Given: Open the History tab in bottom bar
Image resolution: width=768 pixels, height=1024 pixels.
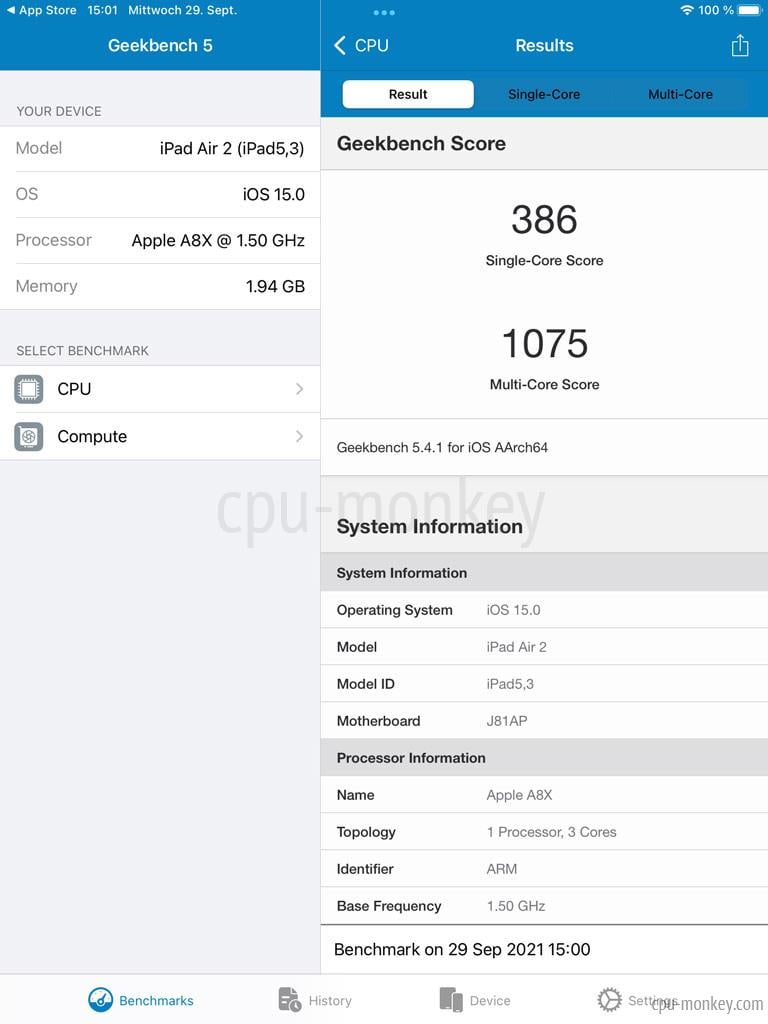Looking at the screenshot, I should point(315,1000).
